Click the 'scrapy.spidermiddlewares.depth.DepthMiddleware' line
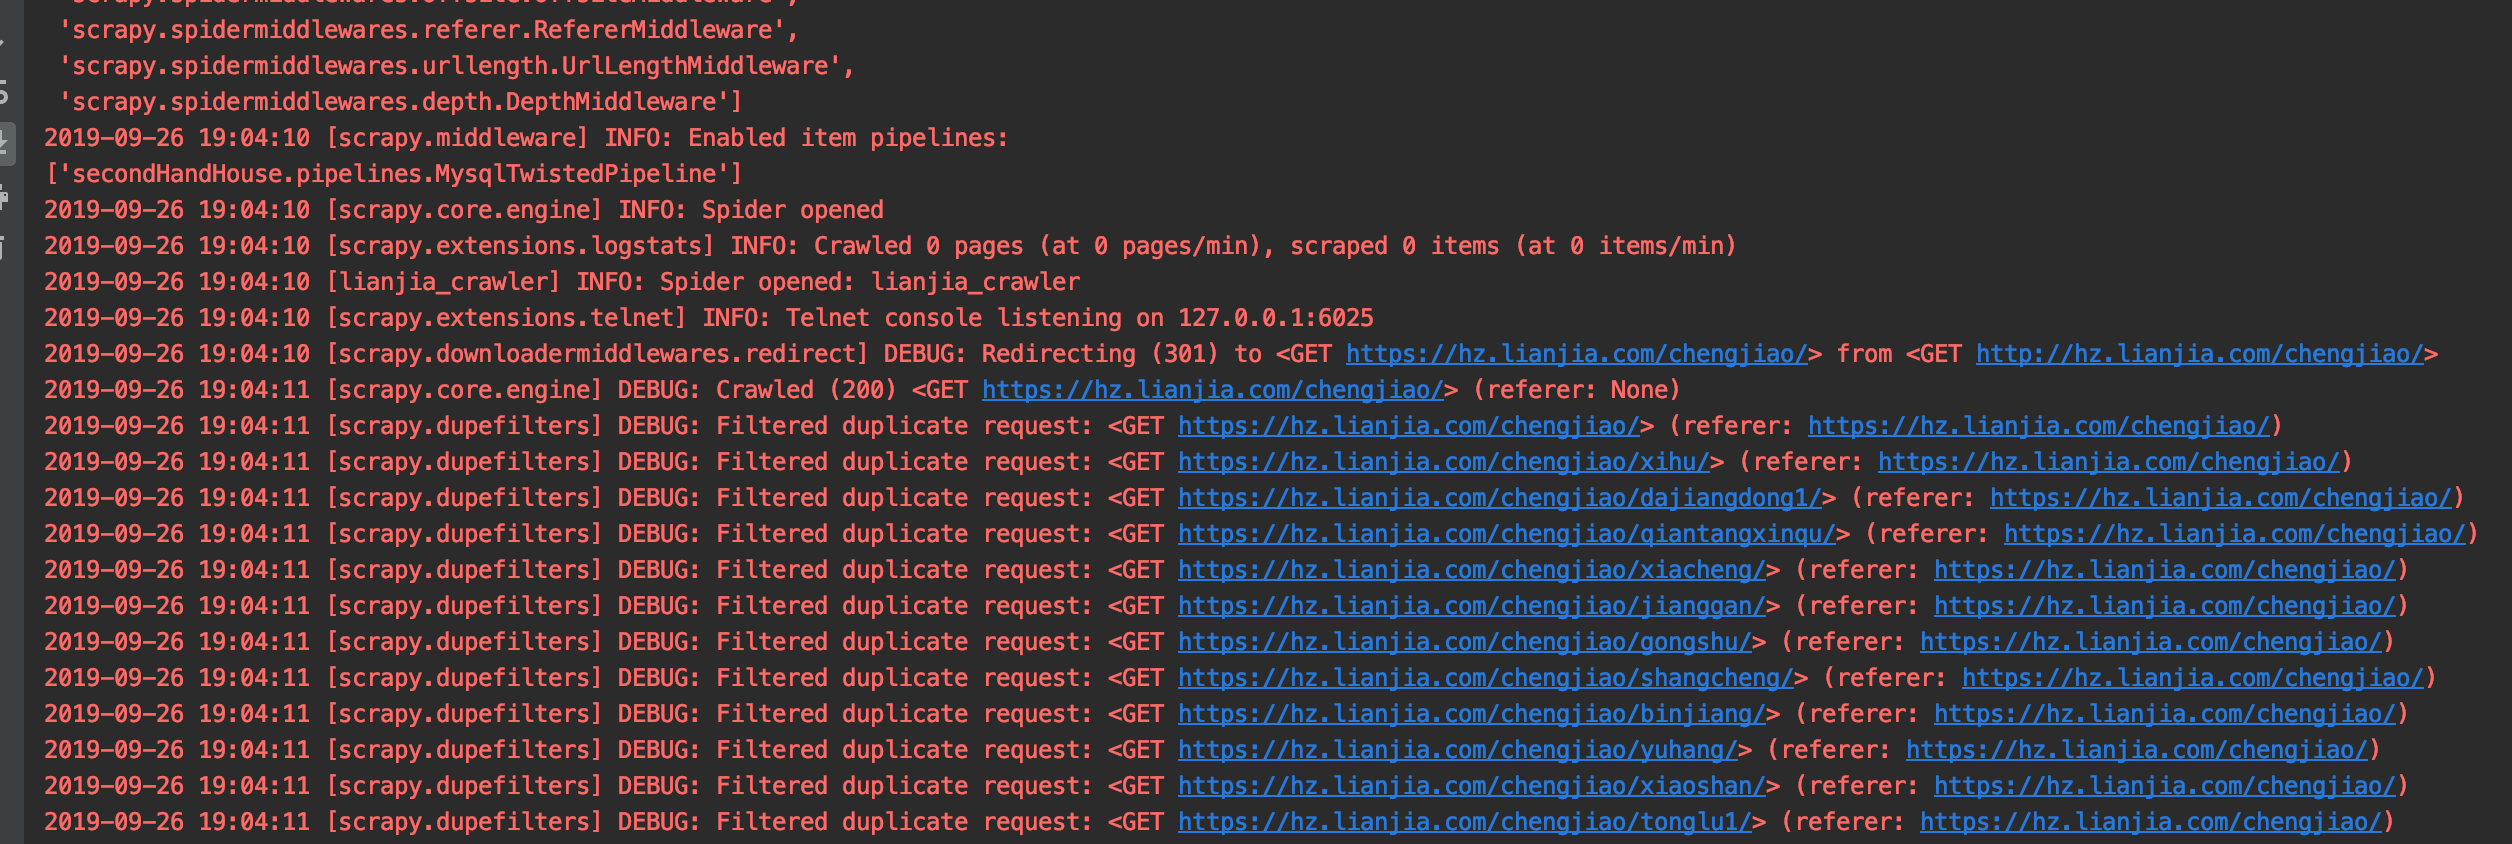Image resolution: width=2512 pixels, height=844 pixels. (x=401, y=102)
